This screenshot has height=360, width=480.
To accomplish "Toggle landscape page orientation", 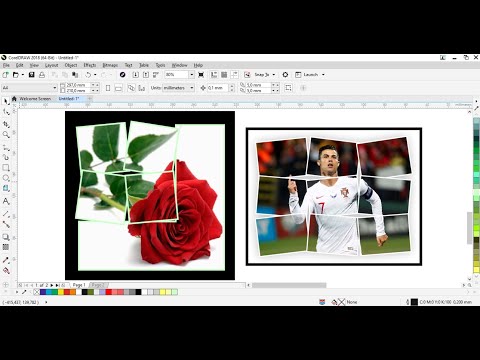I will click(118, 88).
